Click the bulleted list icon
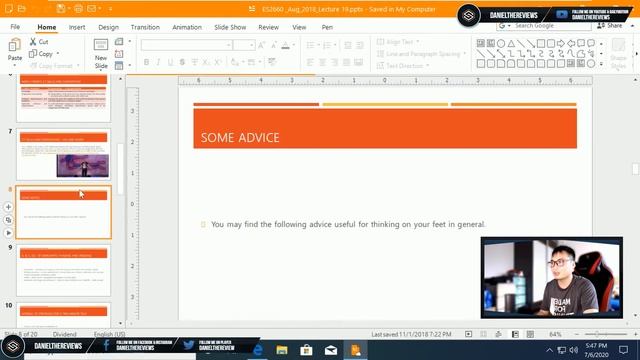Image resolution: width=640 pixels, height=360 pixels. pos(311,45)
